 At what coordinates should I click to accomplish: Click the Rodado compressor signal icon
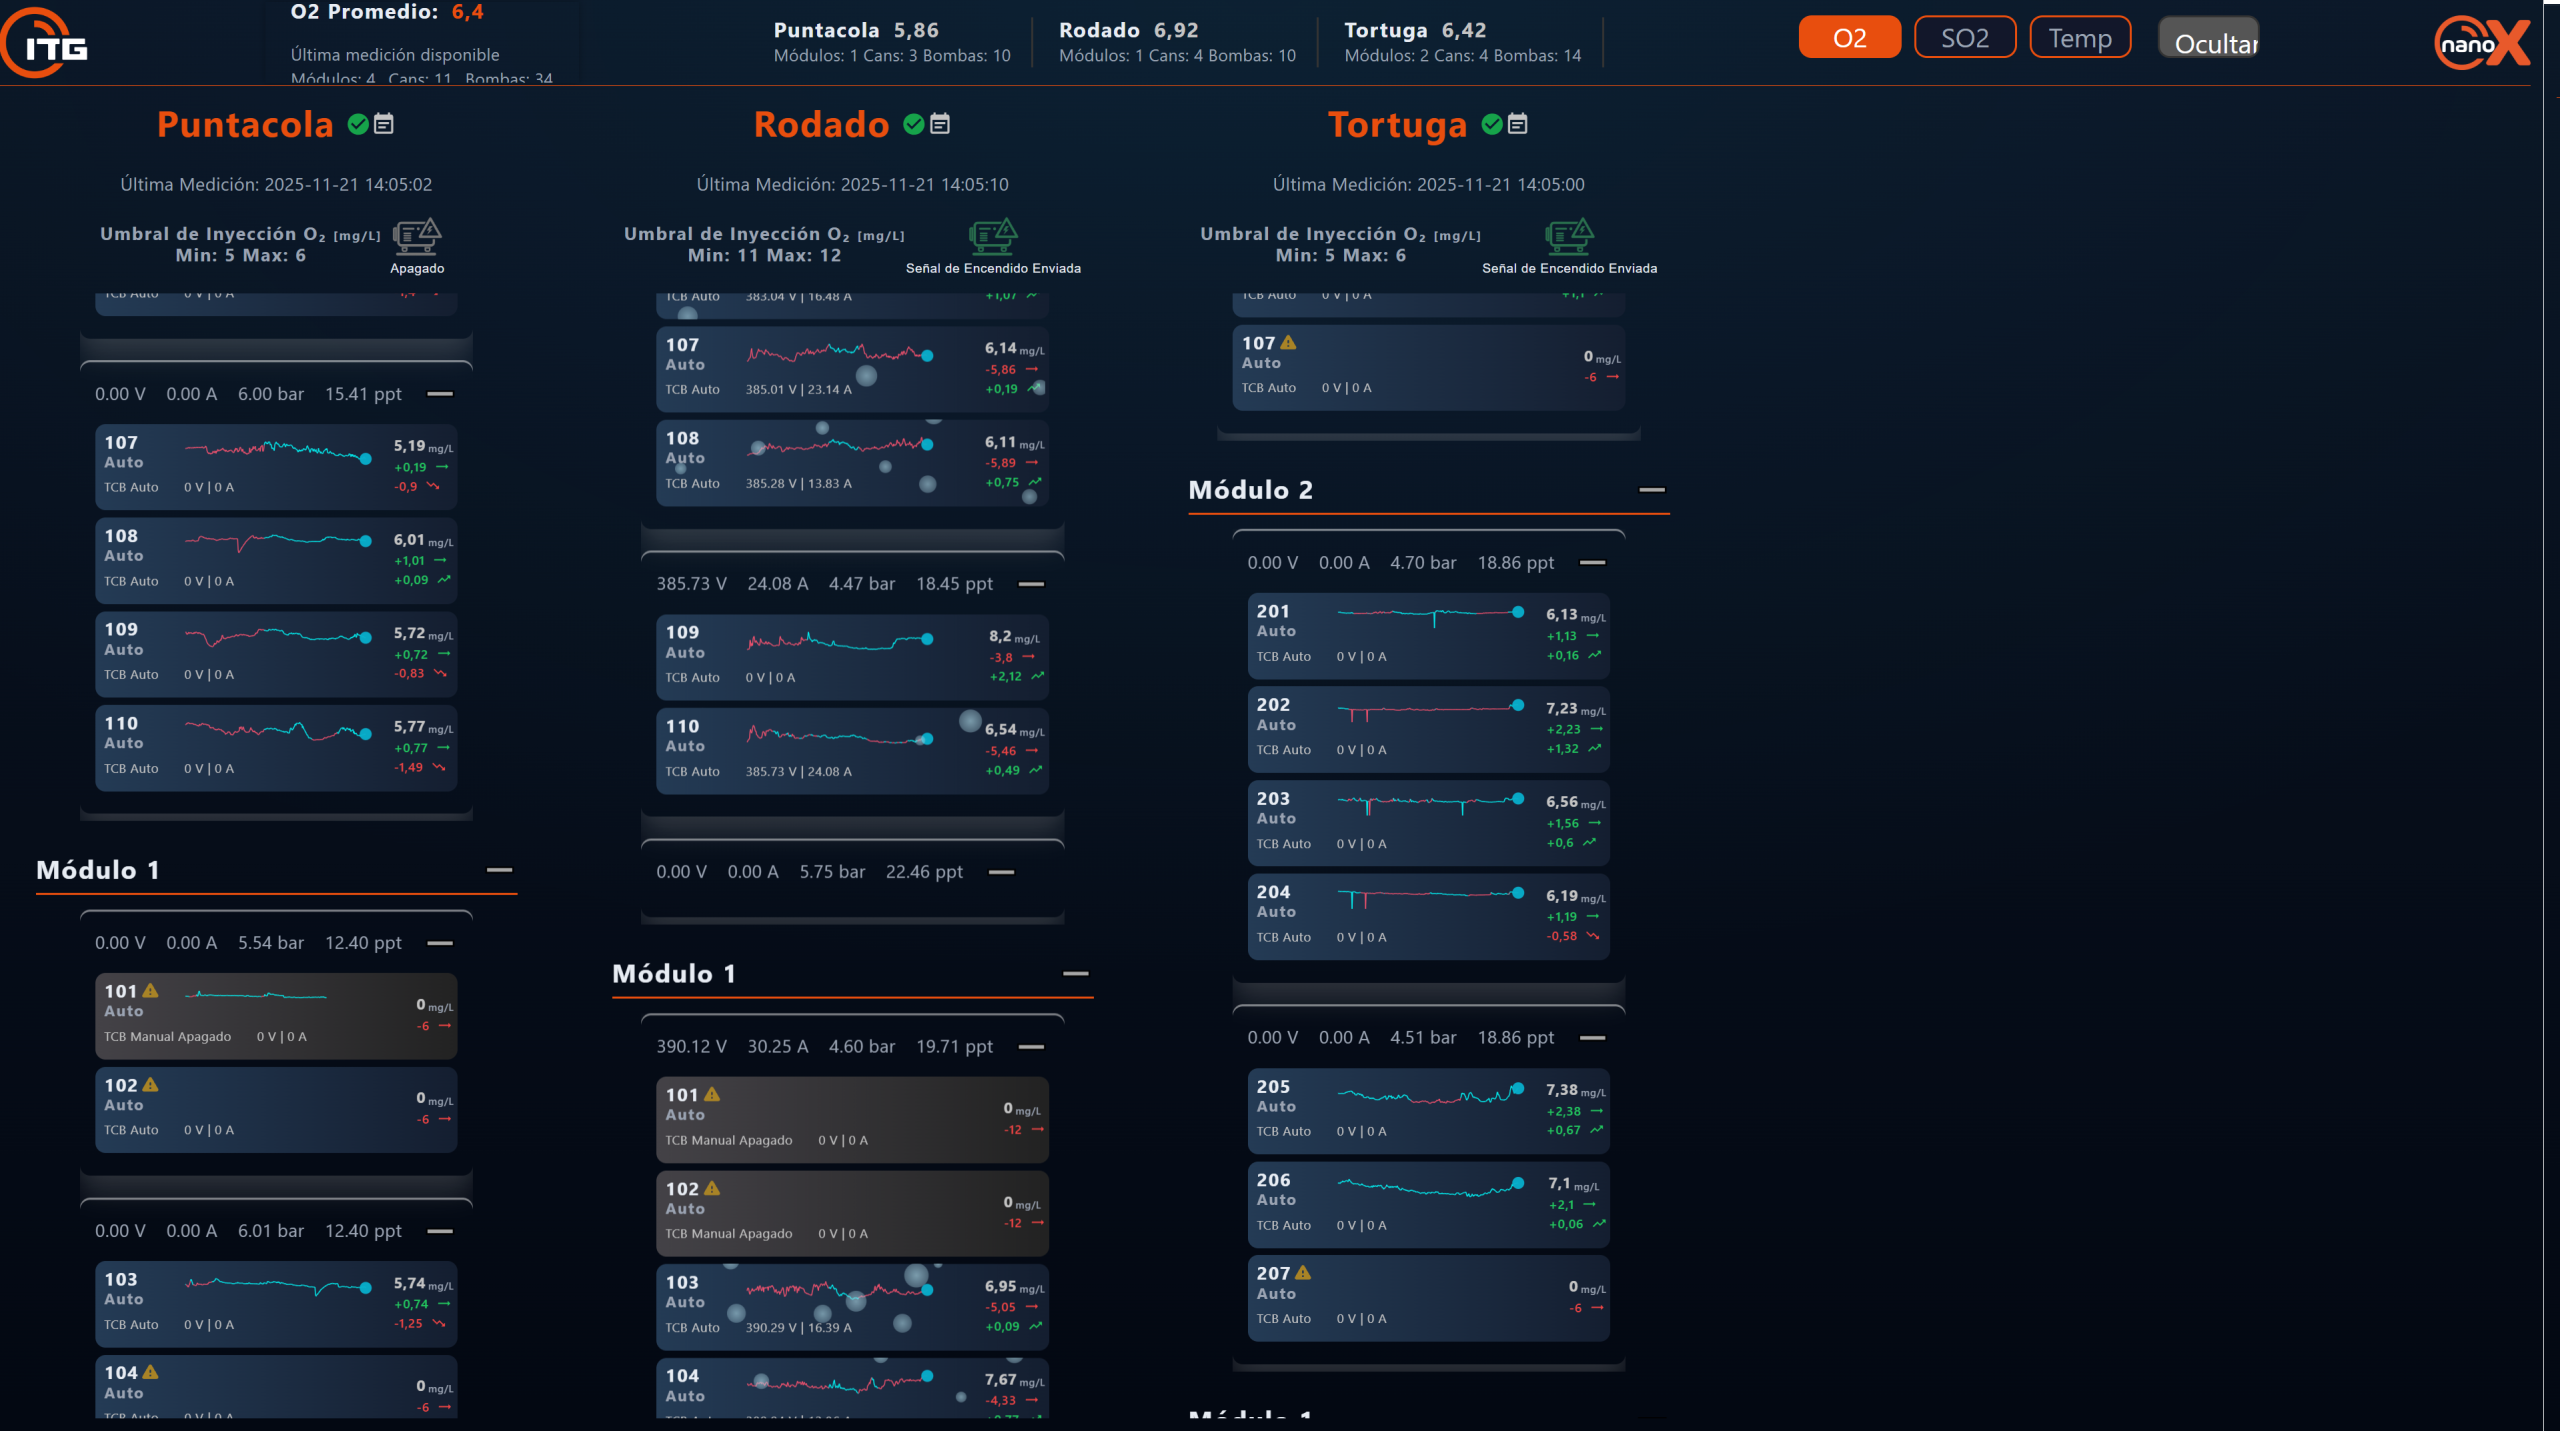point(992,237)
